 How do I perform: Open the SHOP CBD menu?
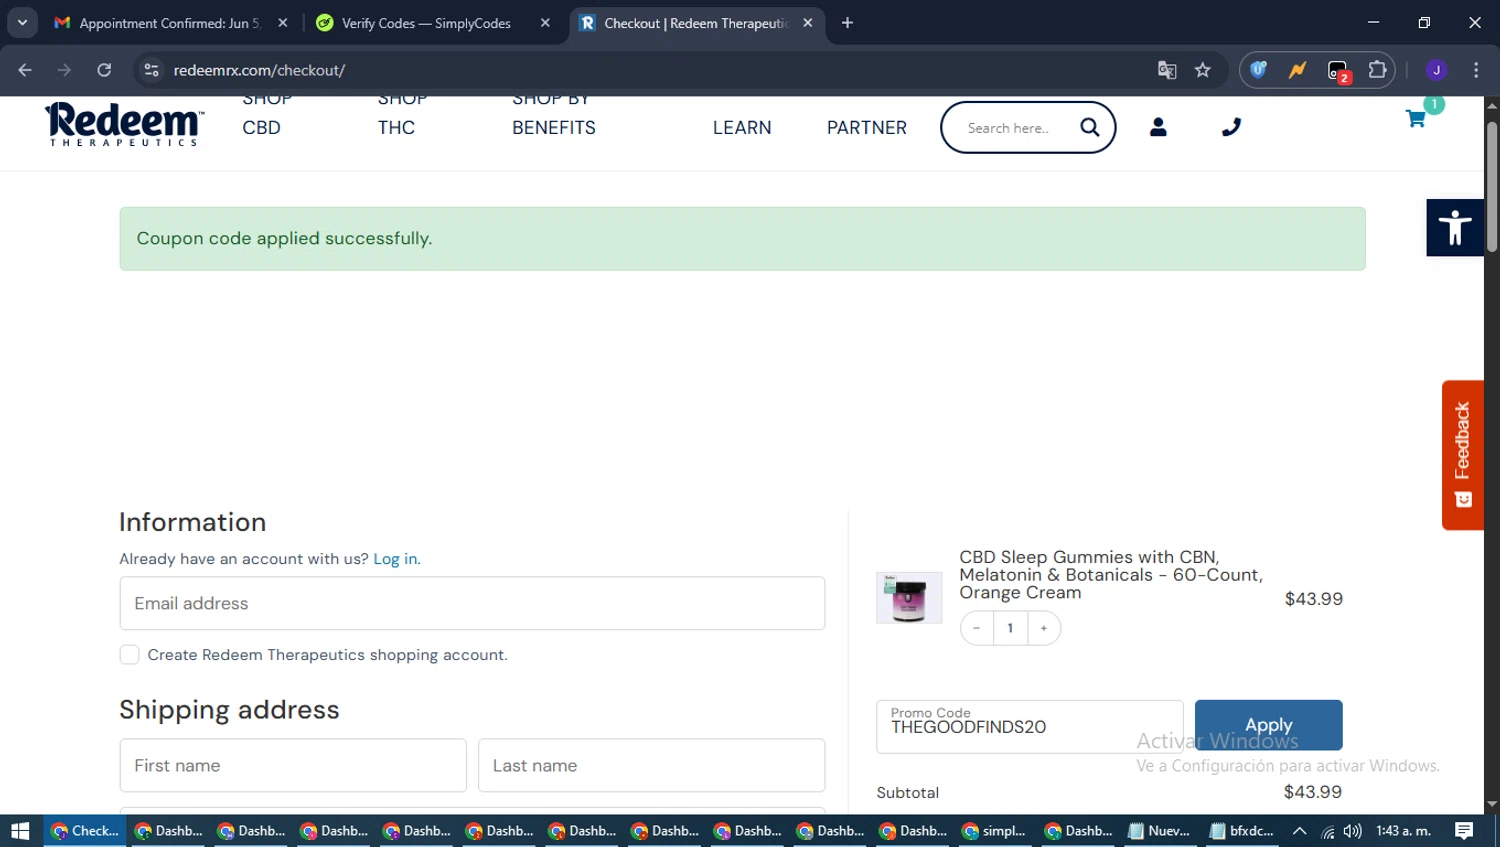pos(267,113)
